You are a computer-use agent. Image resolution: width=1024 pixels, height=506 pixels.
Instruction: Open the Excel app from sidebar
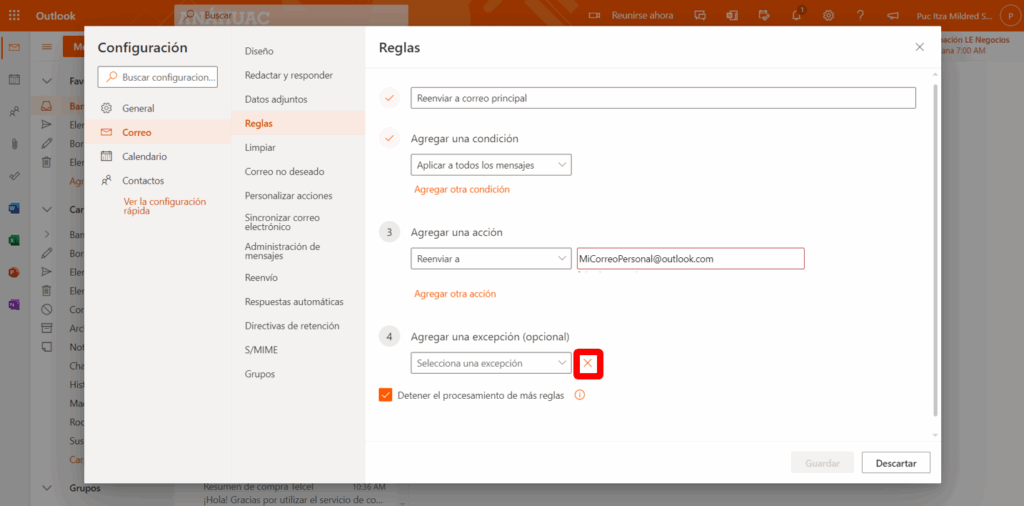[x=14, y=241]
